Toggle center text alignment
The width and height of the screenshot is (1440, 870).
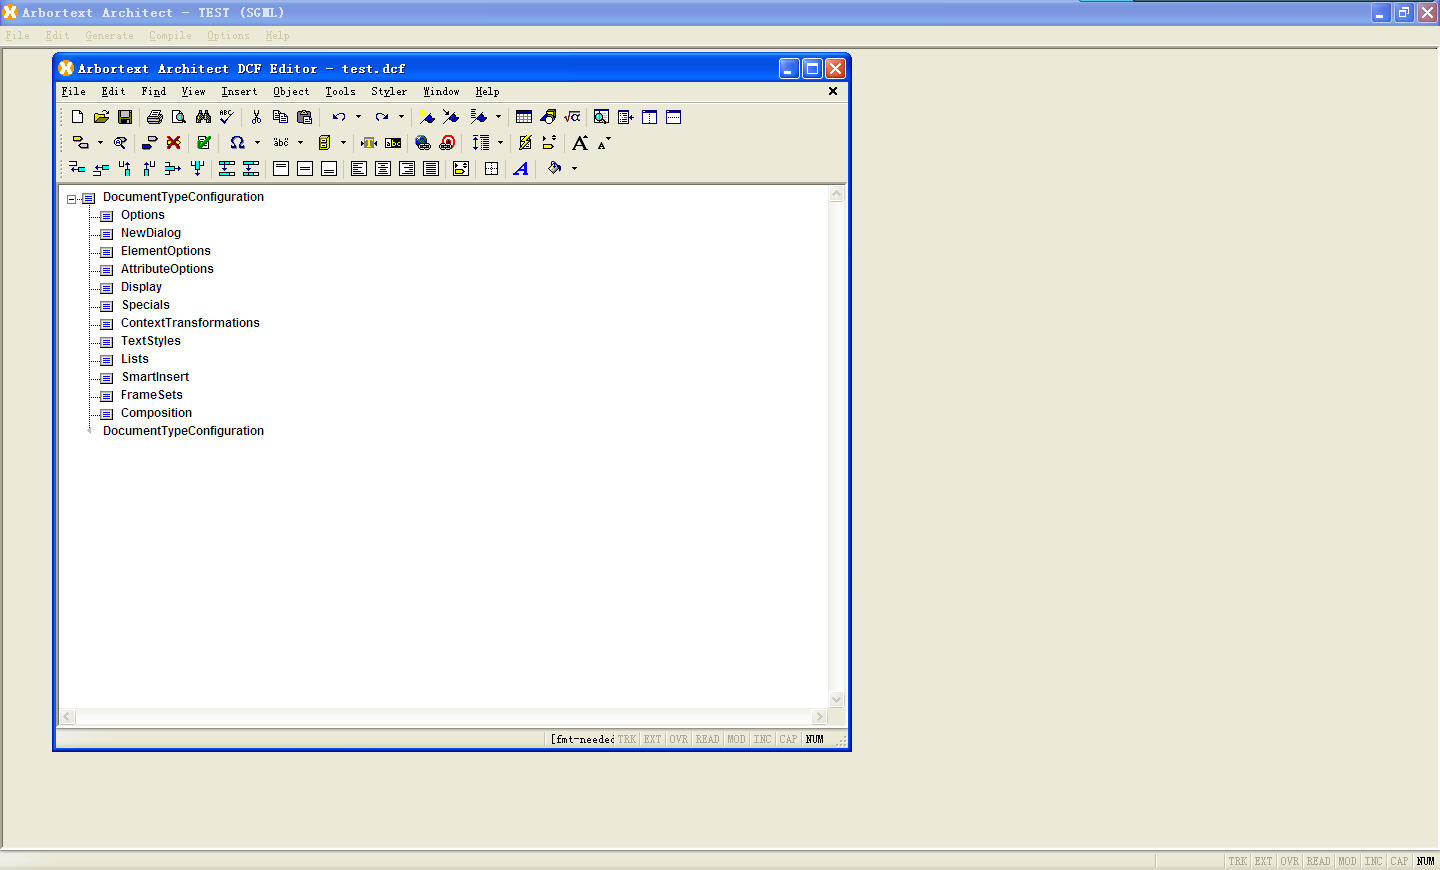[383, 169]
